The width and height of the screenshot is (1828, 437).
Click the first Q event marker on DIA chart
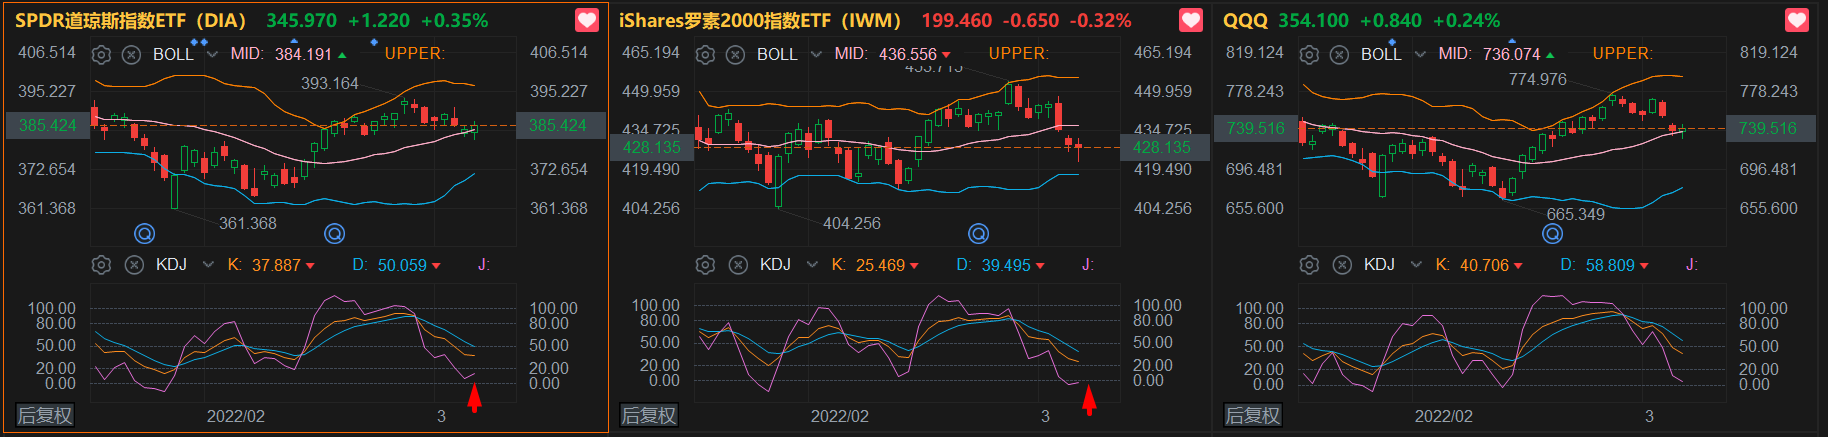tap(145, 234)
